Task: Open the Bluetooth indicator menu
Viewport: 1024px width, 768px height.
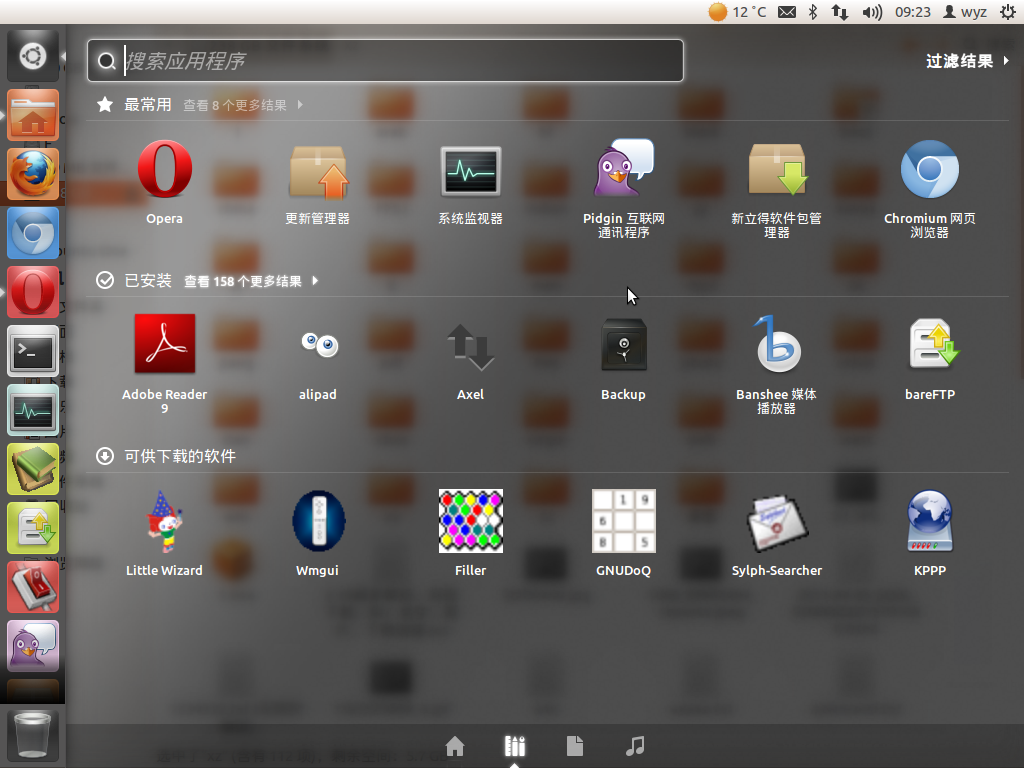Action: pyautogui.click(x=813, y=12)
